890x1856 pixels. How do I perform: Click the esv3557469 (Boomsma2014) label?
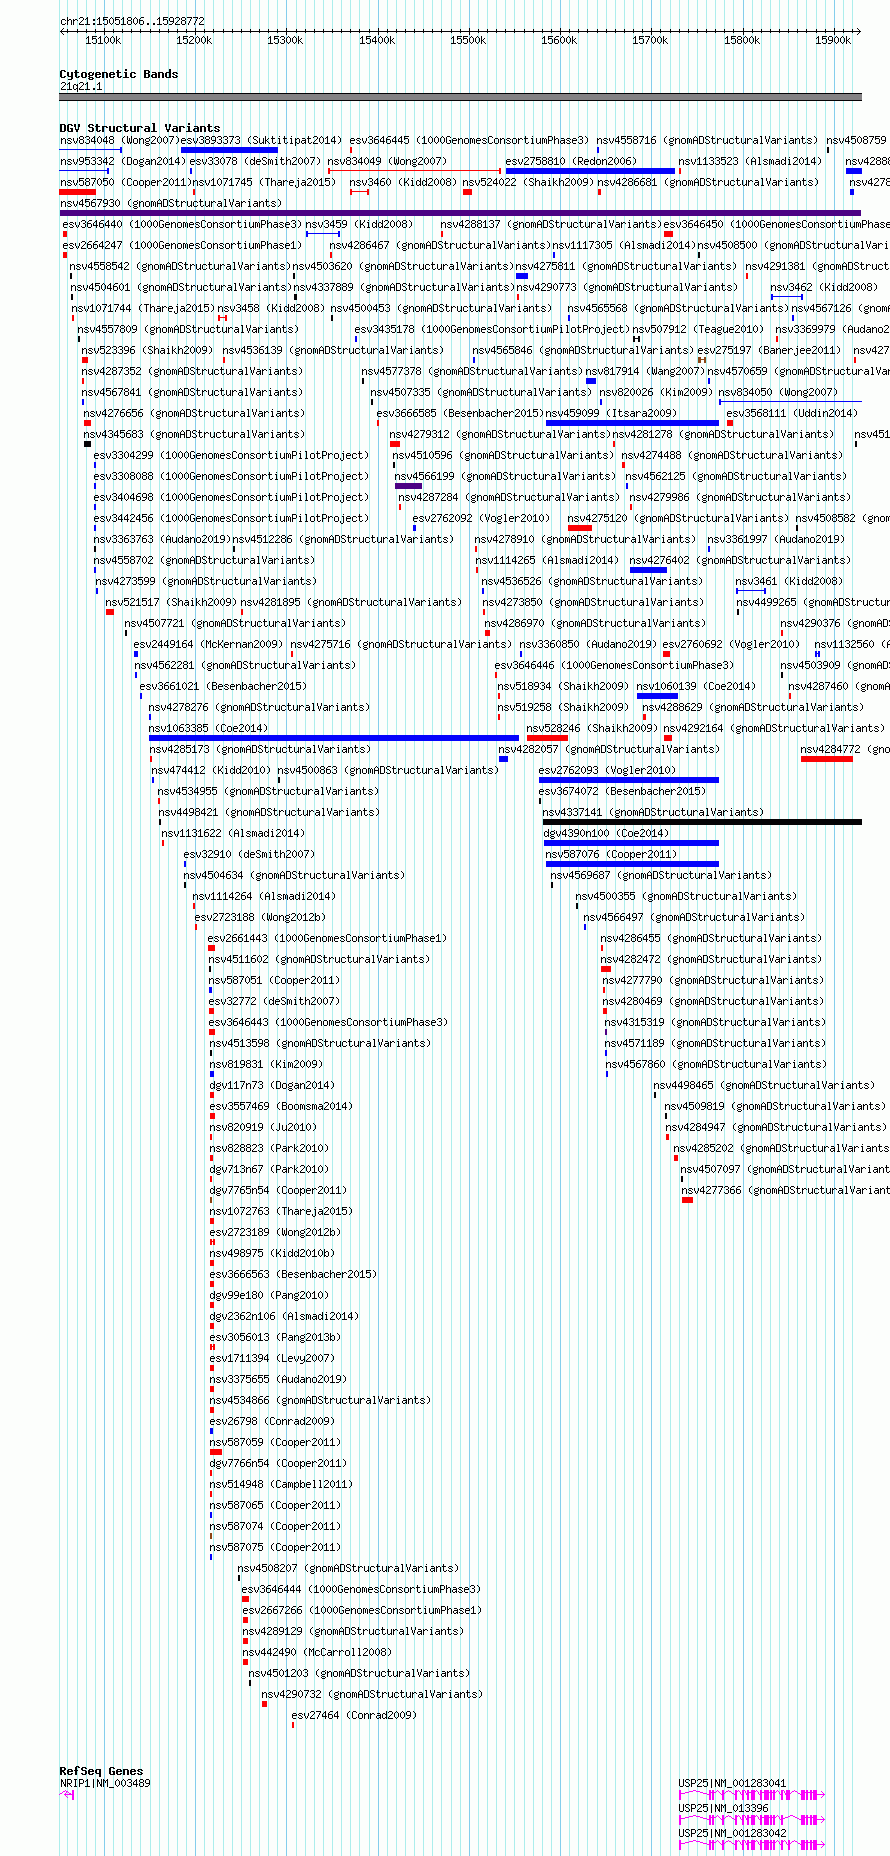[x=281, y=1107]
